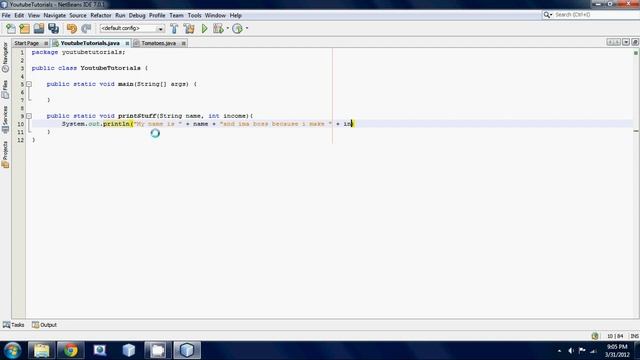Switch to the Tomatoes.java tab
The height and width of the screenshot is (360, 640).
coord(159,43)
